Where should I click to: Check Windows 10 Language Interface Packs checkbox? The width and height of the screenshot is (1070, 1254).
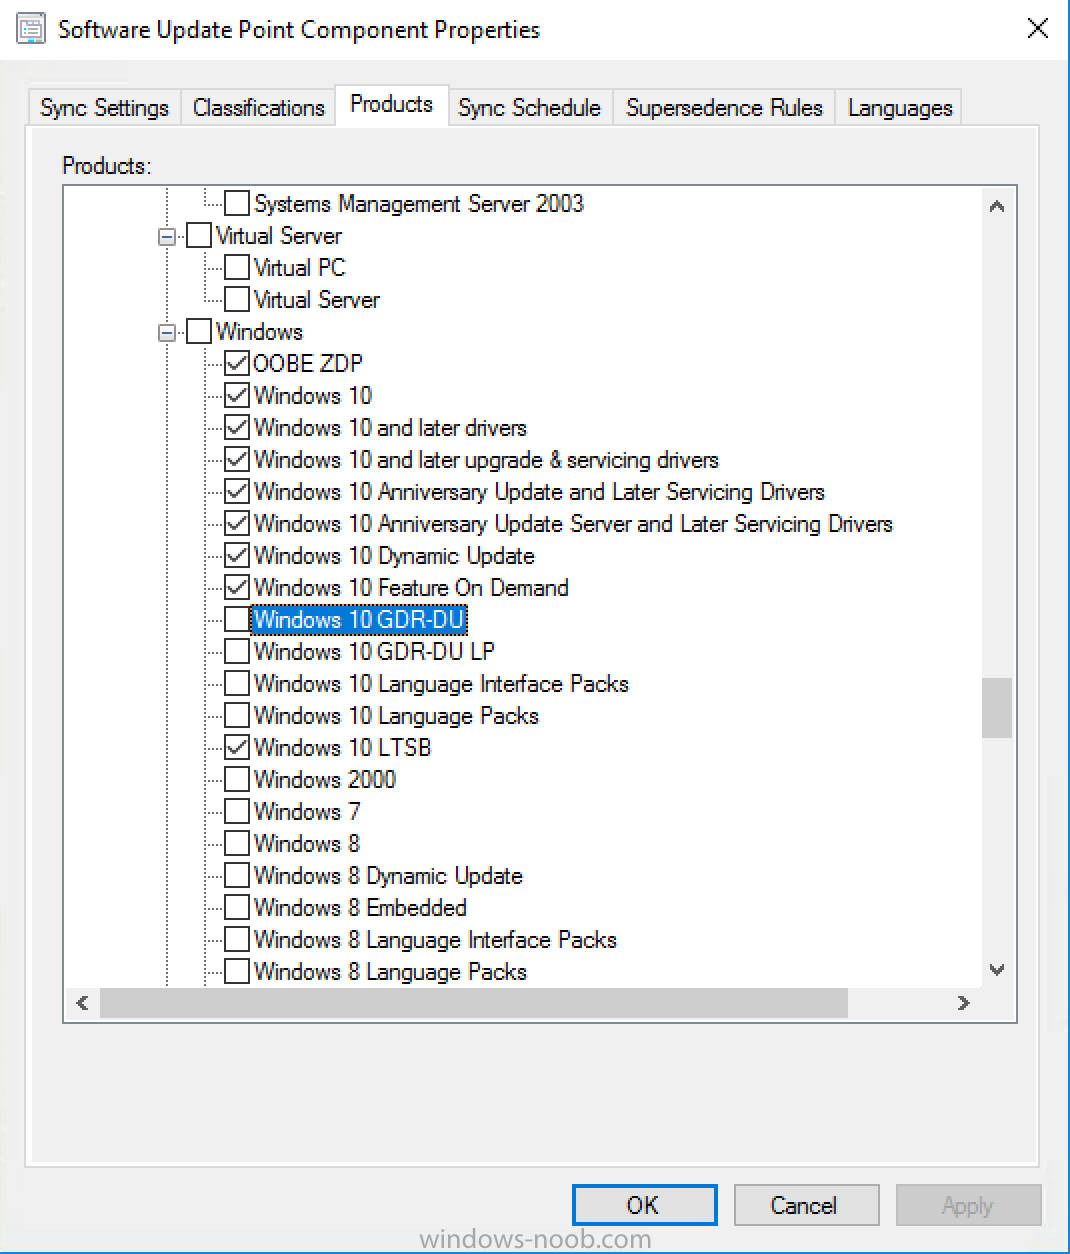pos(237,684)
